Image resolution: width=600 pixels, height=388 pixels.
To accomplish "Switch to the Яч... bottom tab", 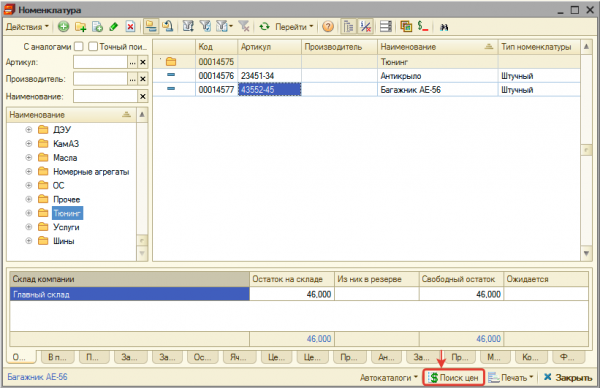I will [x=238, y=357].
